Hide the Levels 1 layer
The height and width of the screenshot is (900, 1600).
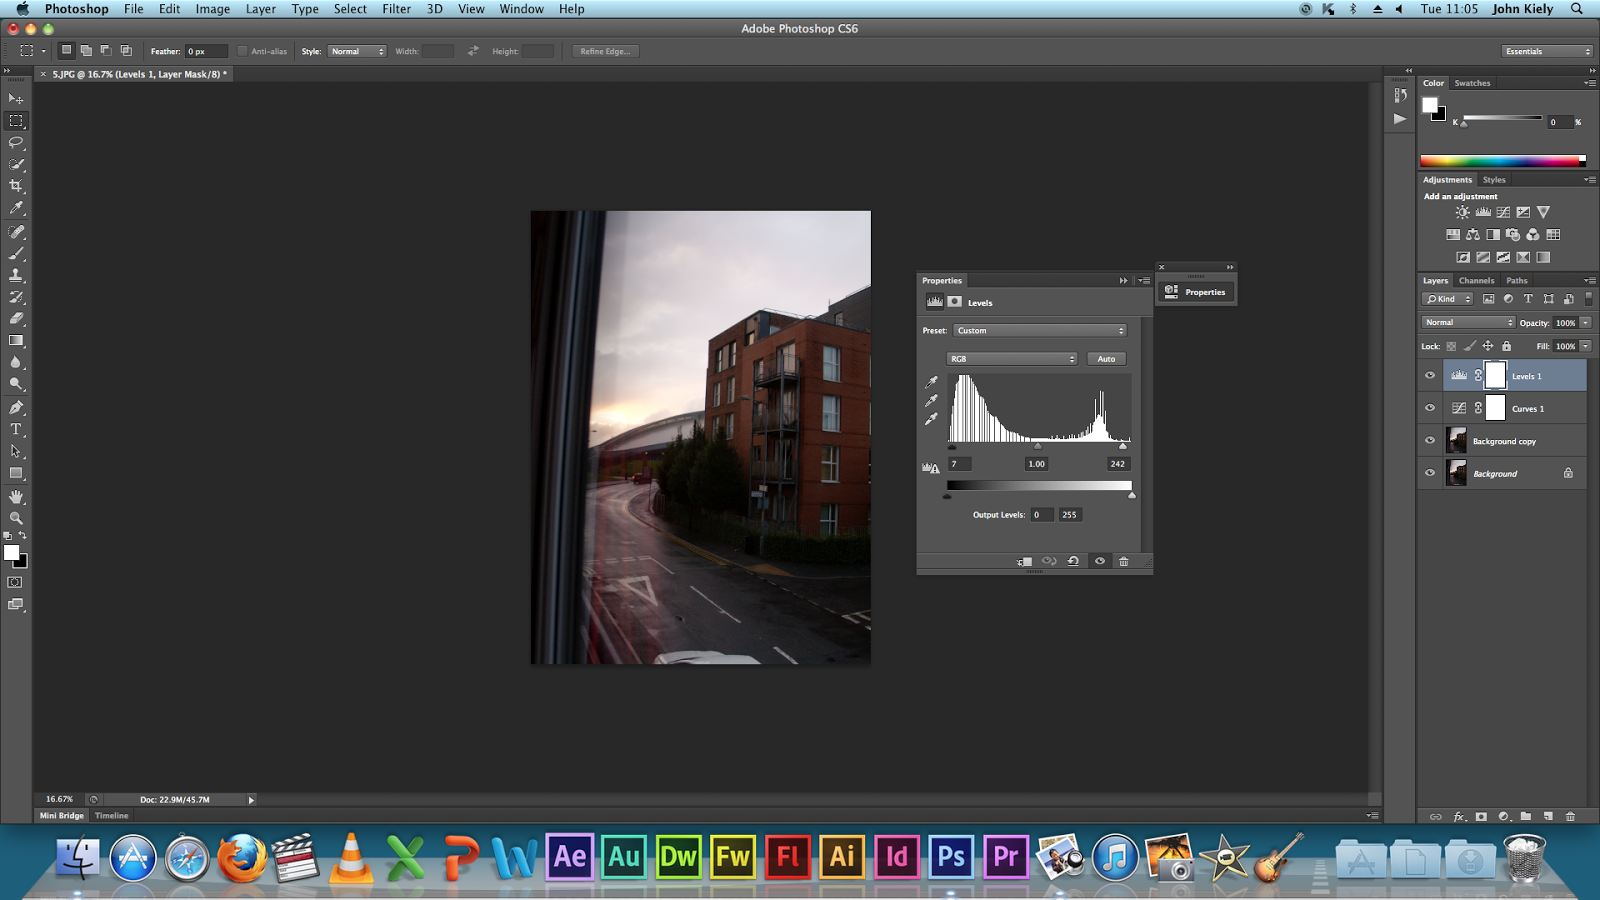(x=1430, y=376)
